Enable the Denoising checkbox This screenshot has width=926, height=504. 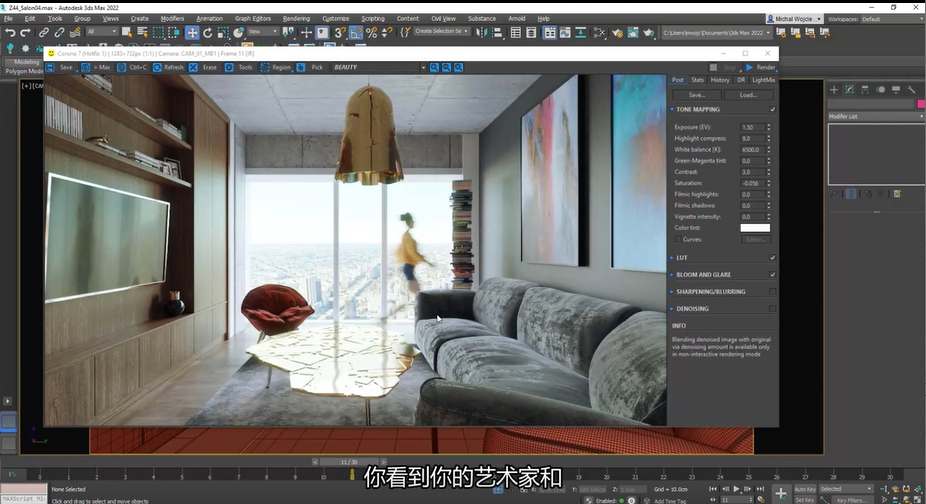(x=772, y=309)
